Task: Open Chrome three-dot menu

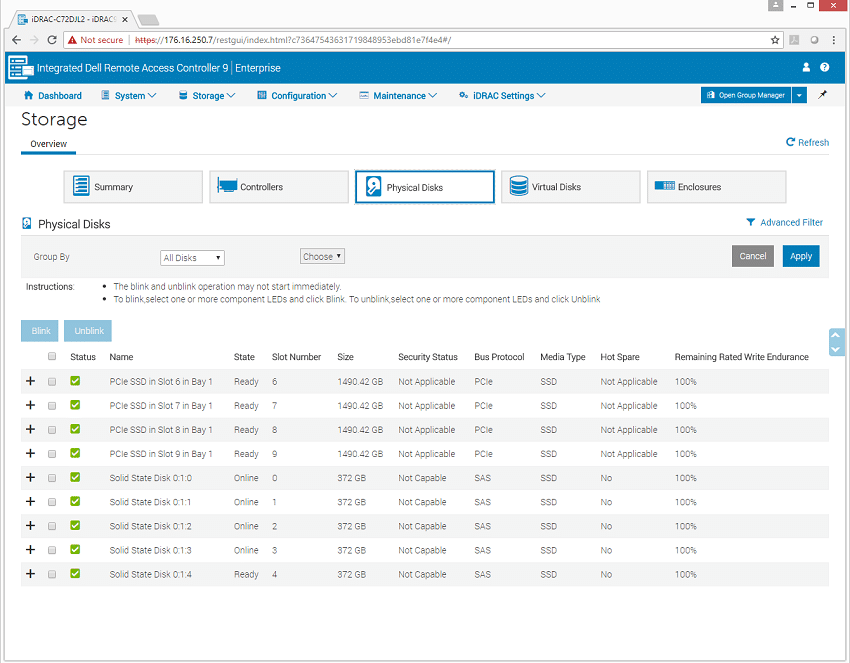Action: tap(834, 40)
